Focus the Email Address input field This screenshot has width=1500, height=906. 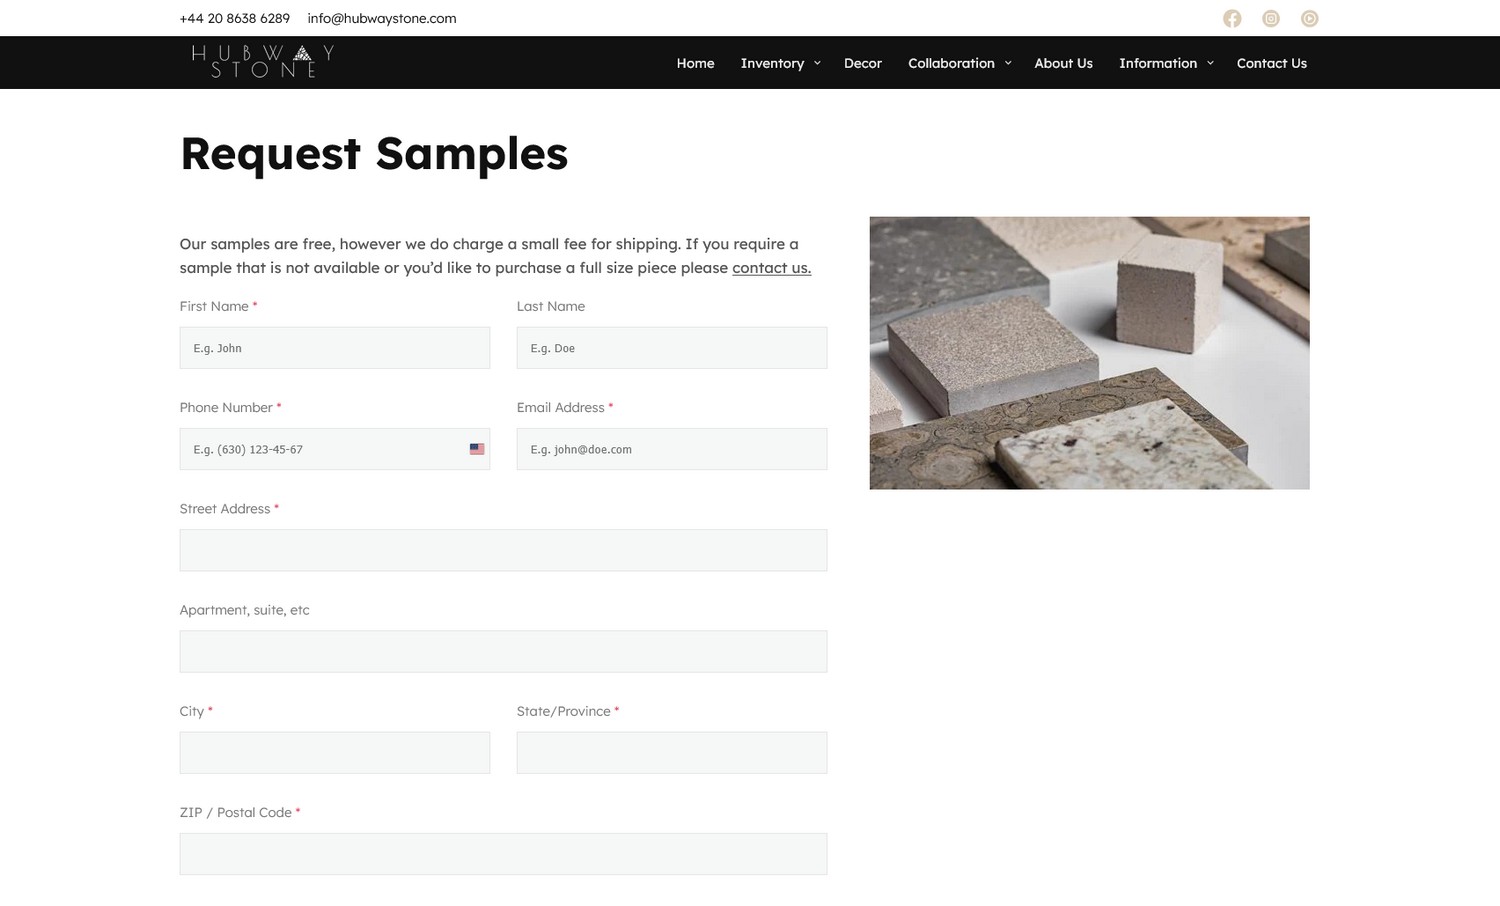[672, 449]
